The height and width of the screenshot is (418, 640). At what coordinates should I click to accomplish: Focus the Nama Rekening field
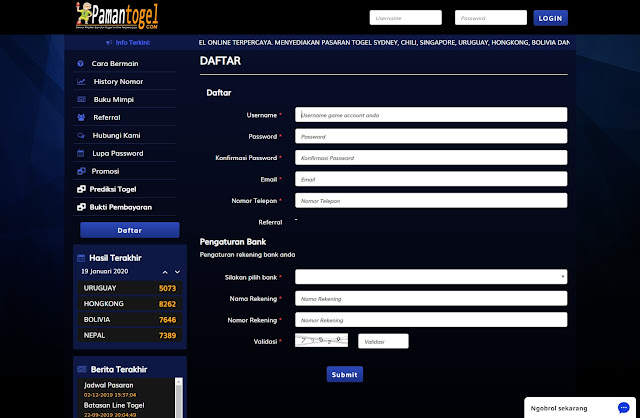point(431,298)
